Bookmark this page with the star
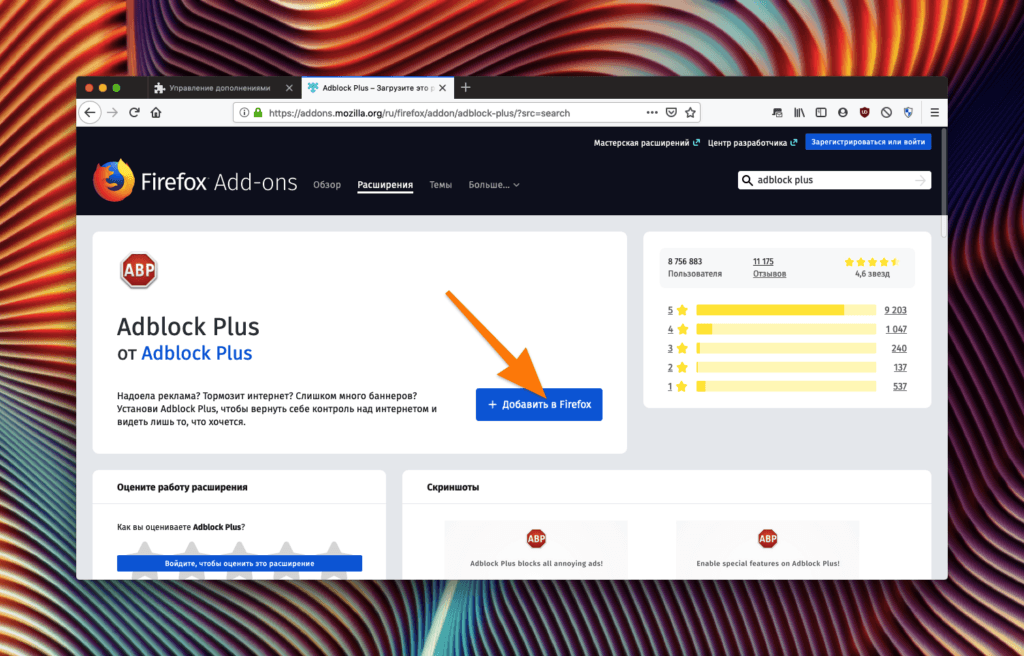Screen dimensions: 1024x656 point(690,112)
